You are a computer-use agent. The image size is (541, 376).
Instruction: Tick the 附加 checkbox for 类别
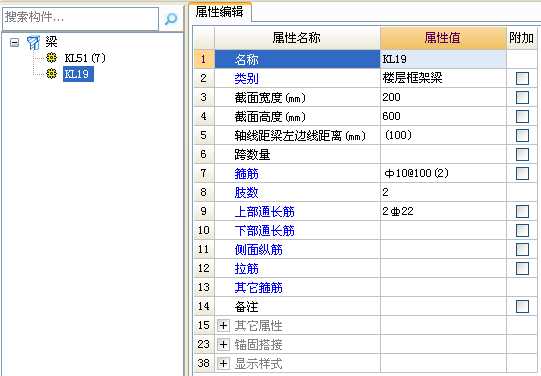(x=522, y=79)
